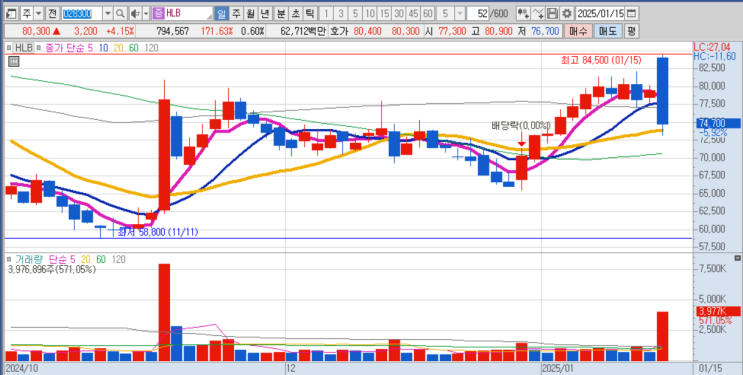
Task: Click the 거래량 volume indicator label
Action: coord(29,259)
